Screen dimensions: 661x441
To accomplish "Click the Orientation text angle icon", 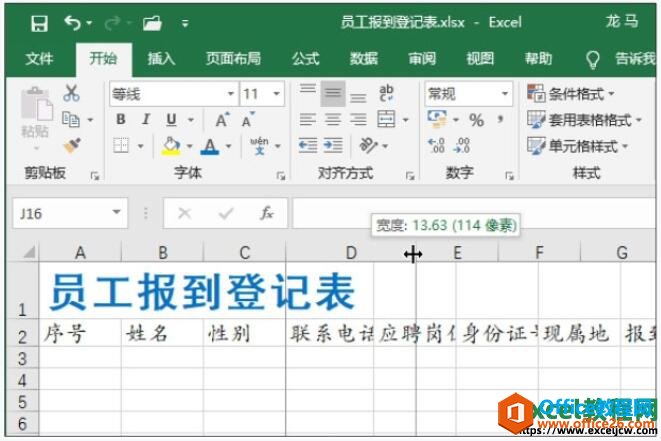I will point(369,145).
